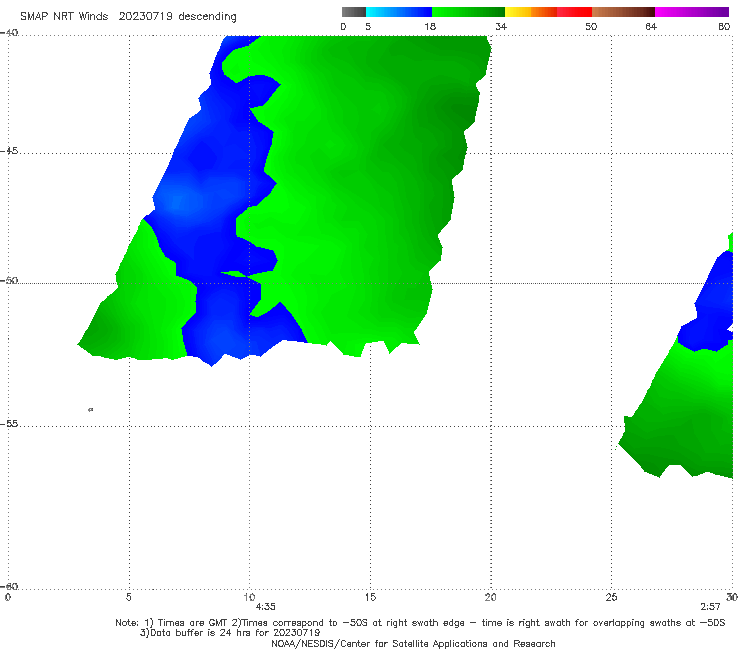Click the longitude label '10'
Screen dimensions: 740x650
249,597
